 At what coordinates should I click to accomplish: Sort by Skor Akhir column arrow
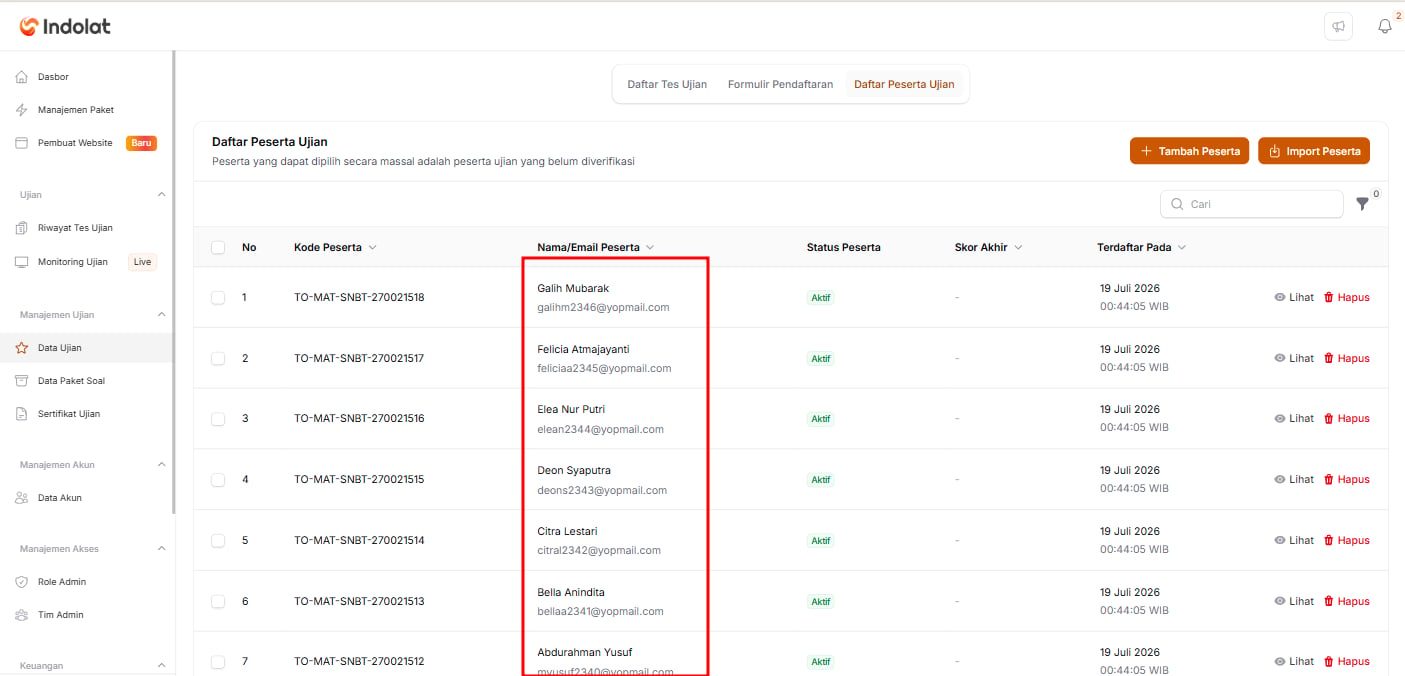[1018, 248]
